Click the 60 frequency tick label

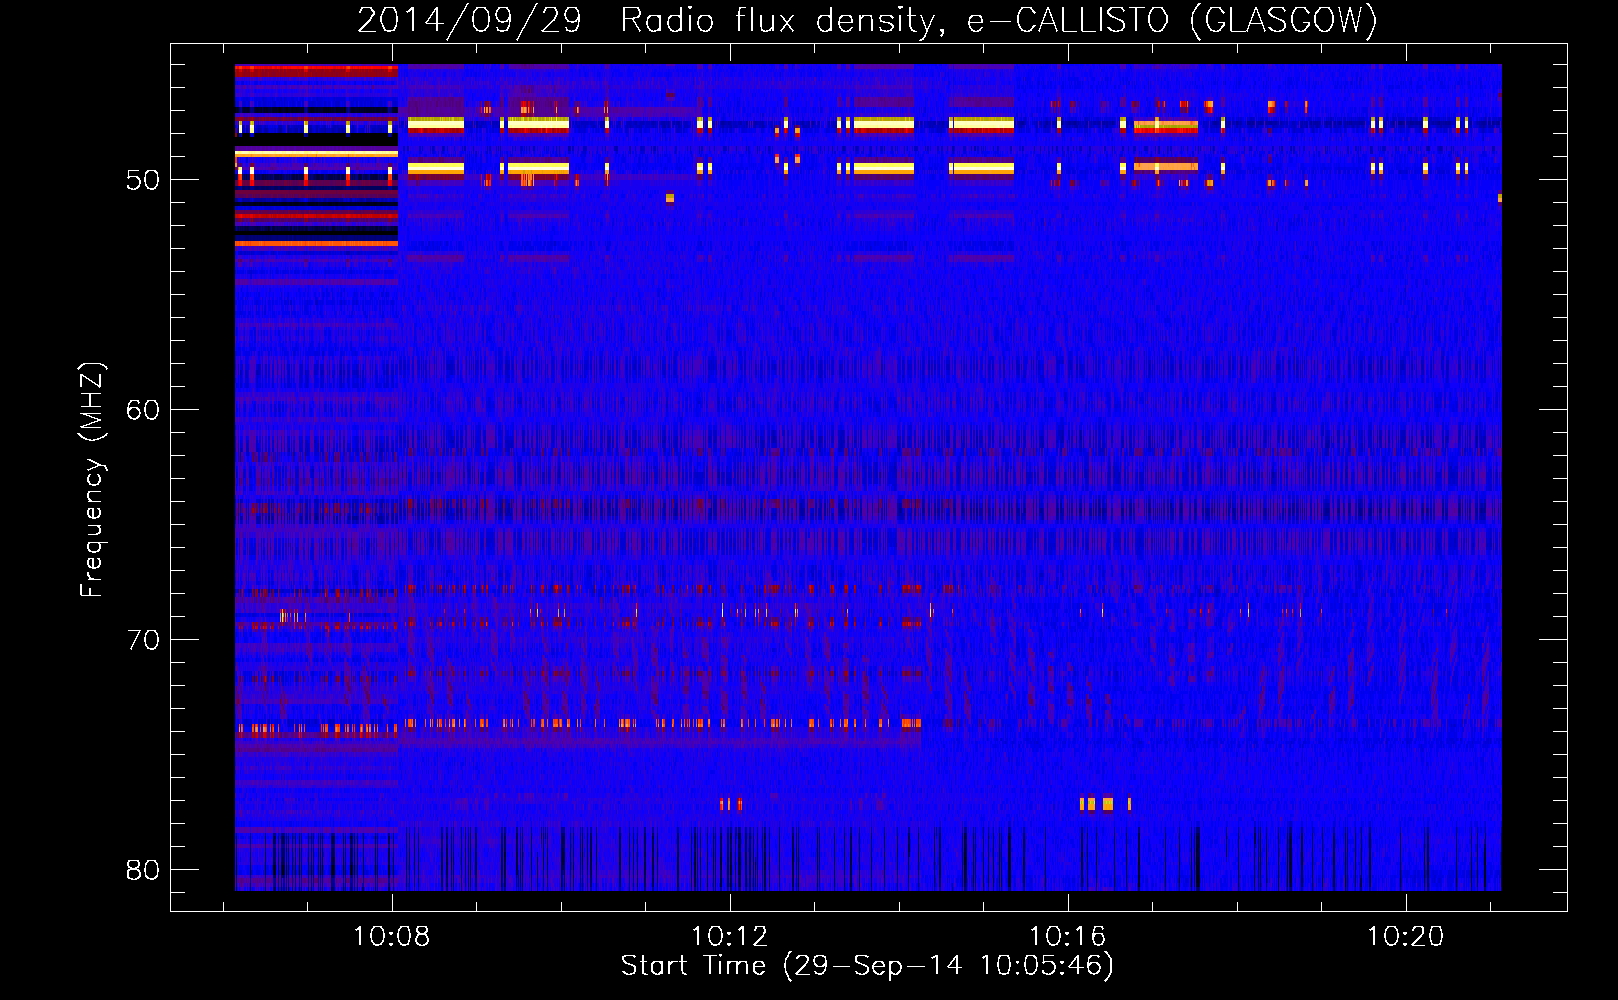pos(143,410)
